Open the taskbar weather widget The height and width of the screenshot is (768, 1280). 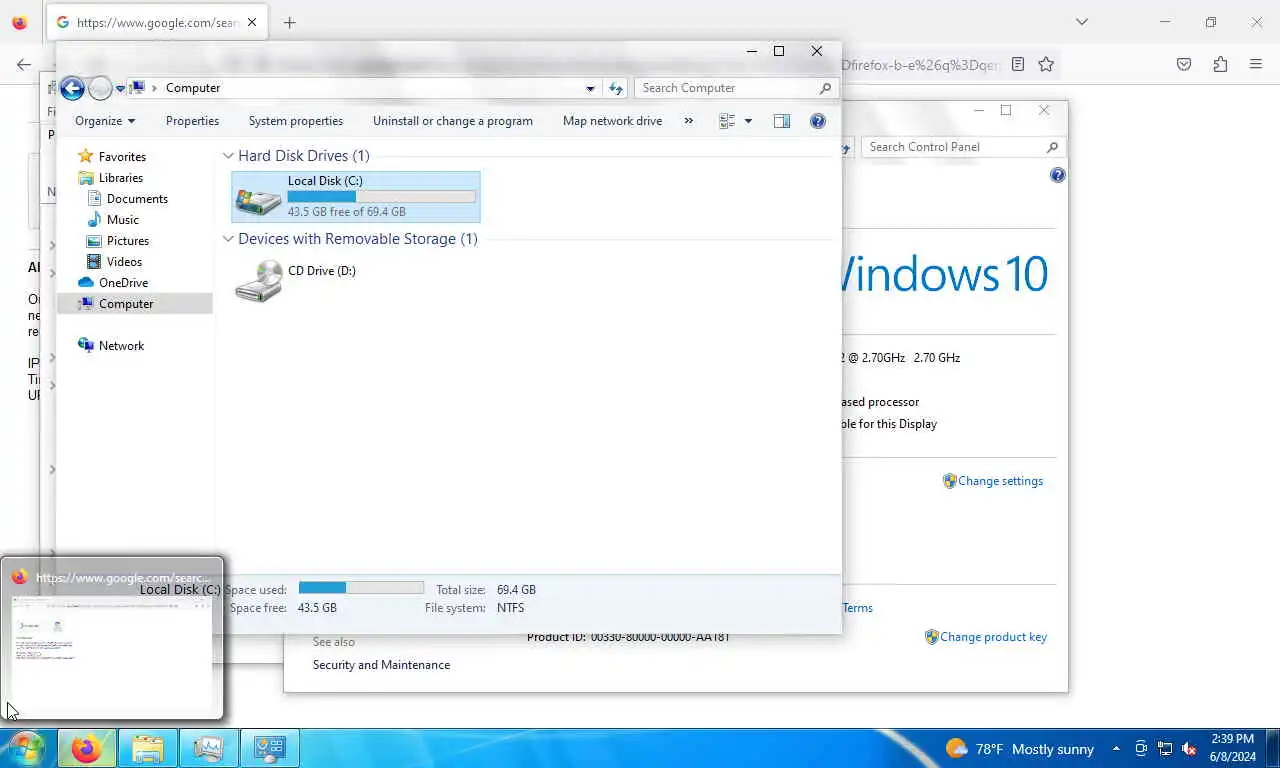(x=1019, y=749)
